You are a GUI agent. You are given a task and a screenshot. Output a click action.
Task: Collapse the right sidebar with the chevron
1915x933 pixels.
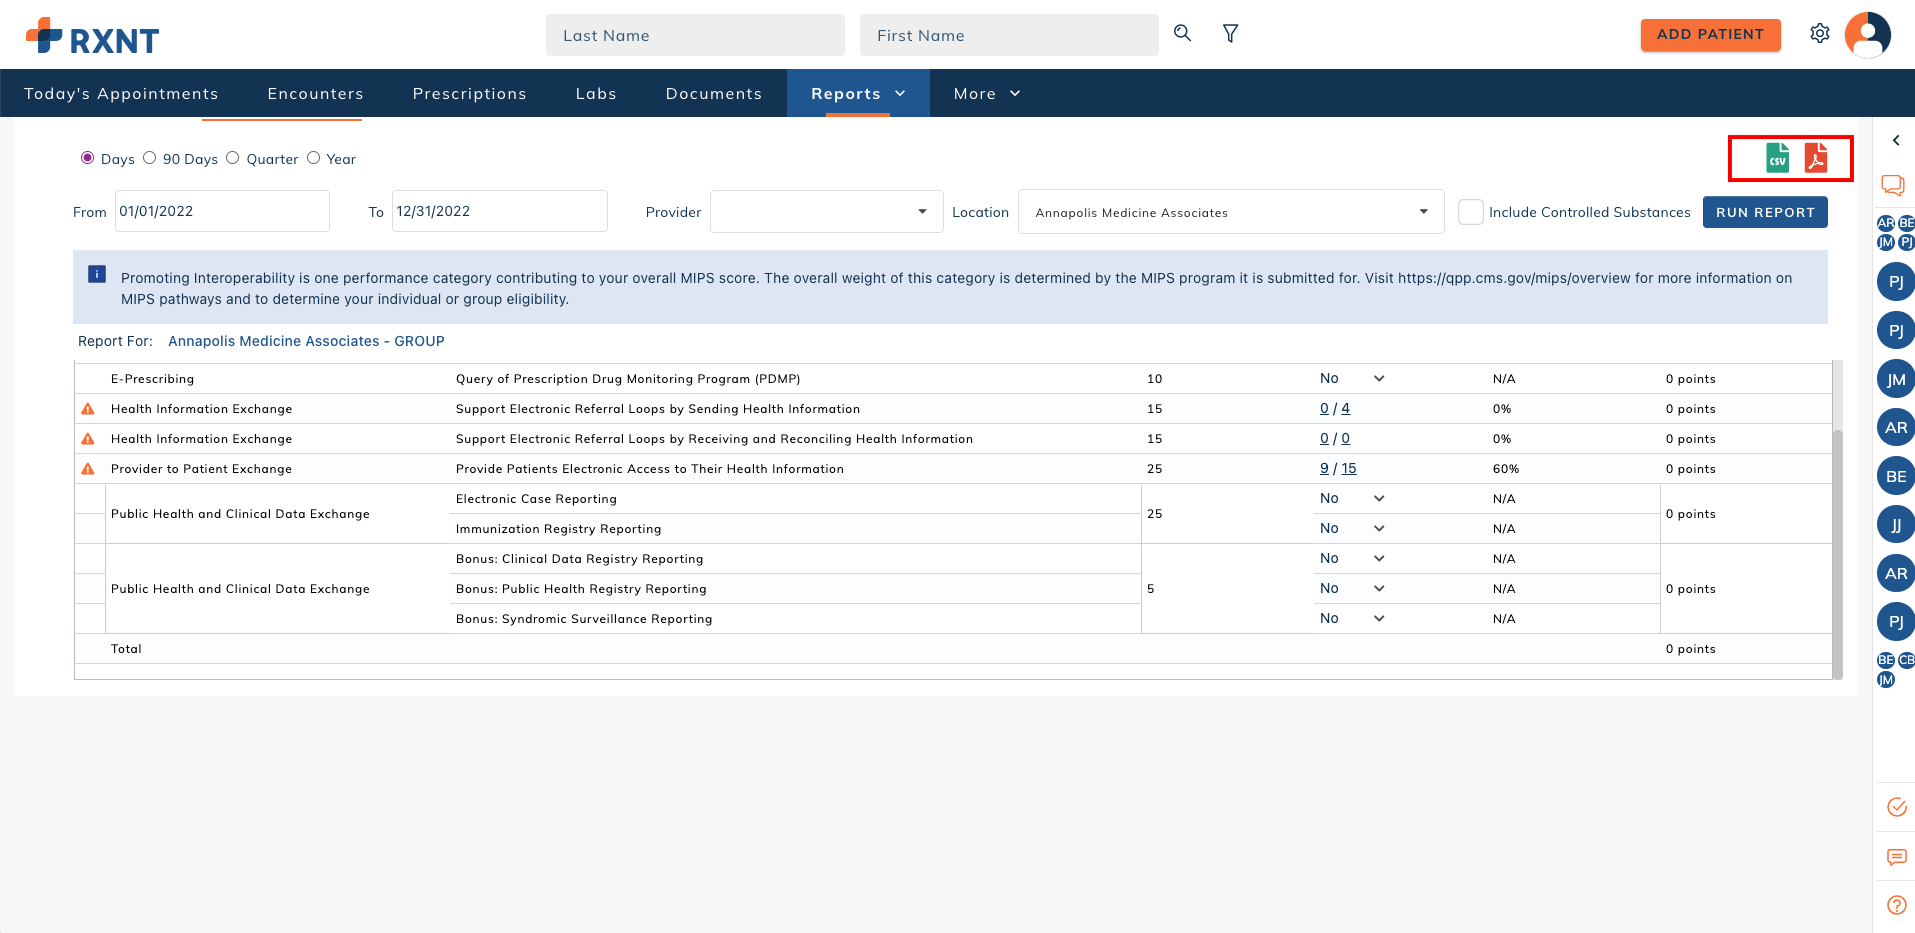pyautogui.click(x=1896, y=141)
